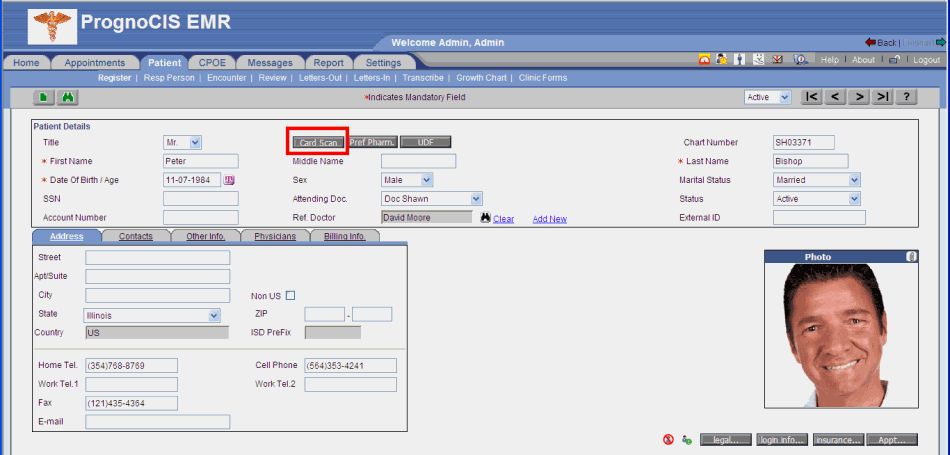
Task: Open the Messages tab
Action: click(270, 62)
